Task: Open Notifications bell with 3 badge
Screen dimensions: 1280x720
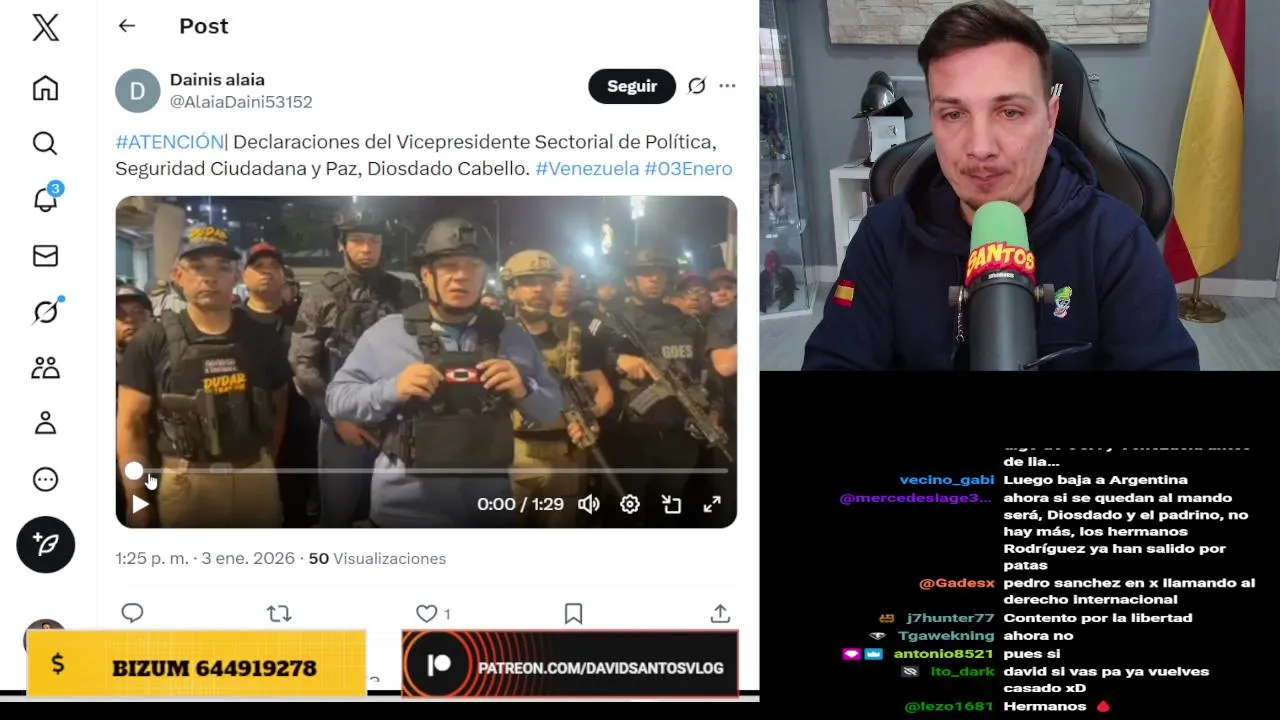Action: [x=46, y=198]
